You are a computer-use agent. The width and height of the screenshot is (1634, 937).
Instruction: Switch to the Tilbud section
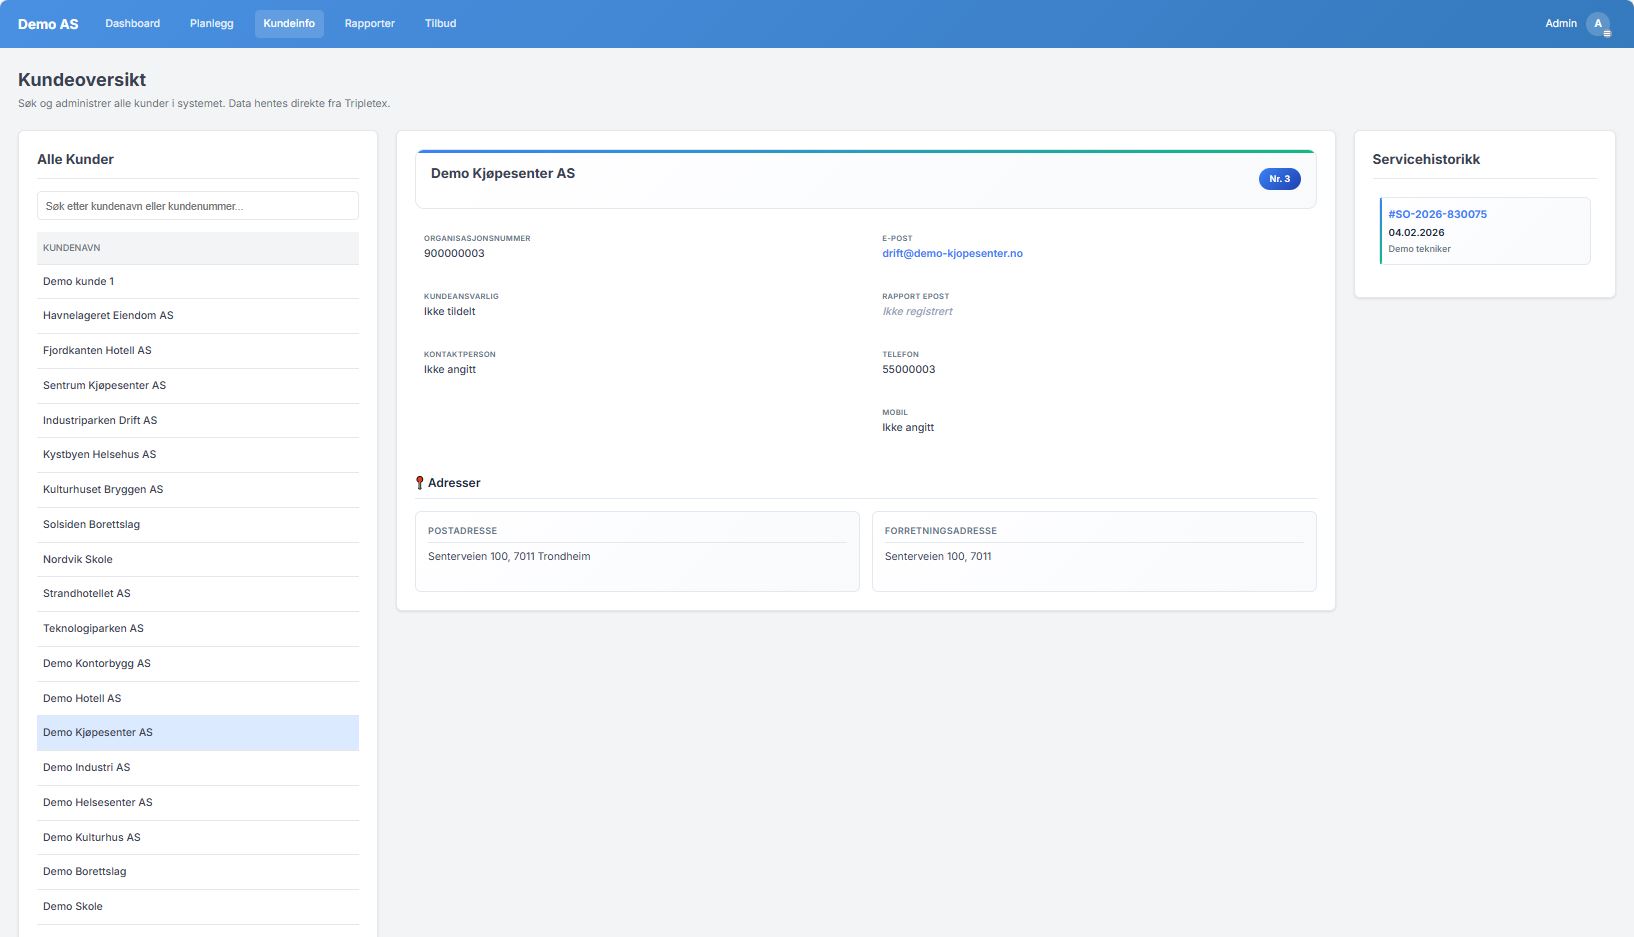(440, 24)
